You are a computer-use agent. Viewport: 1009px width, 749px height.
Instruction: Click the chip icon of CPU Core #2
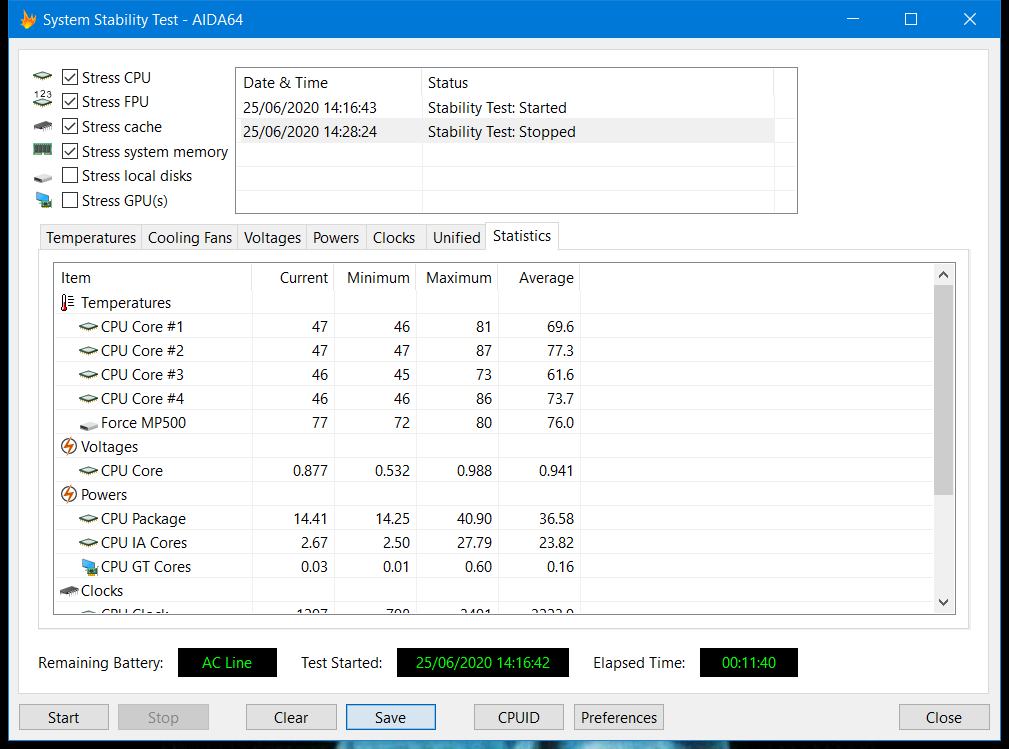[x=88, y=351]
